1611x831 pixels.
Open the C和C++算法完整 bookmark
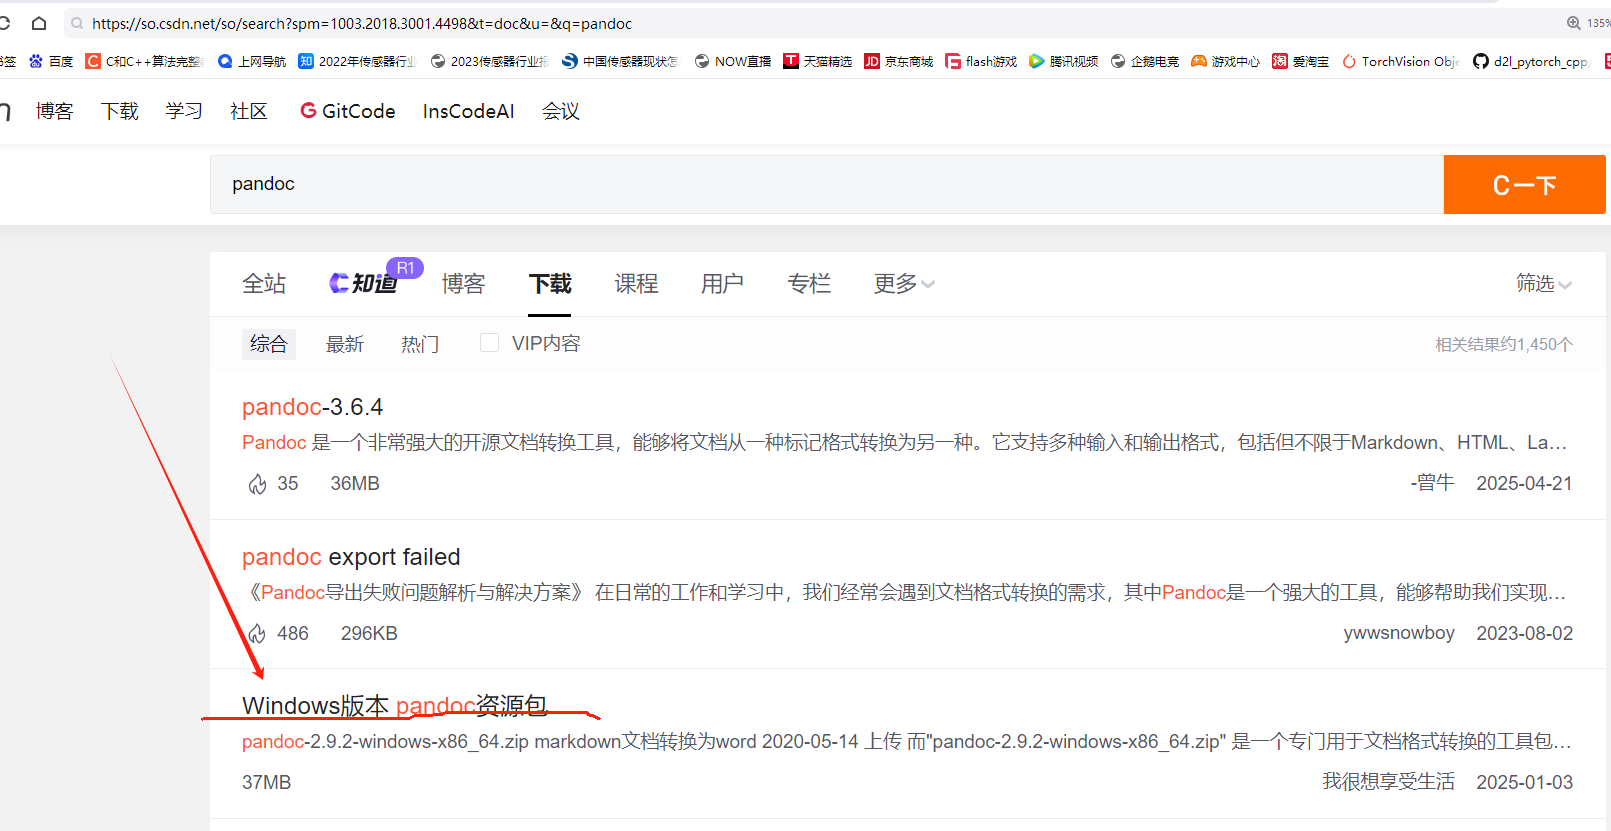(x=144, y=61)
